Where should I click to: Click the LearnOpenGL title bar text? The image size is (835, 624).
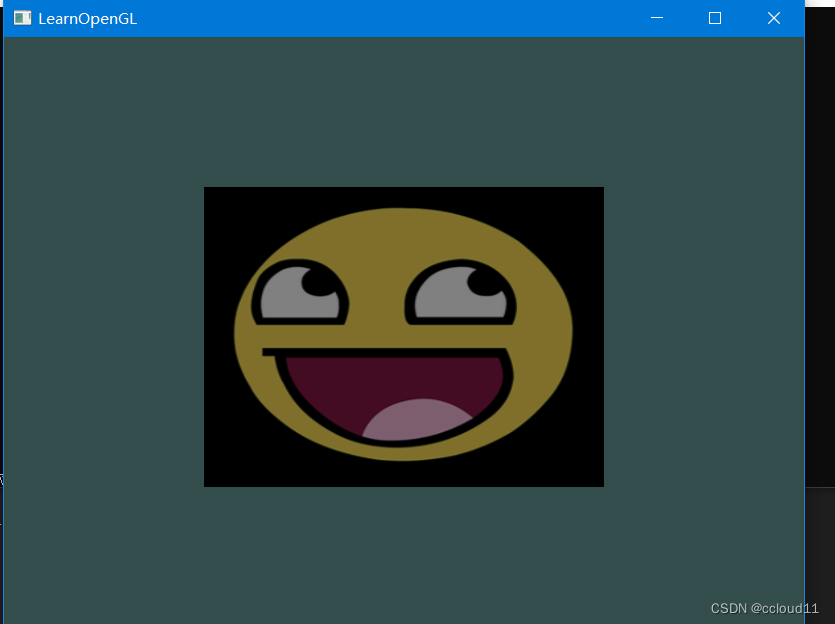87,19
